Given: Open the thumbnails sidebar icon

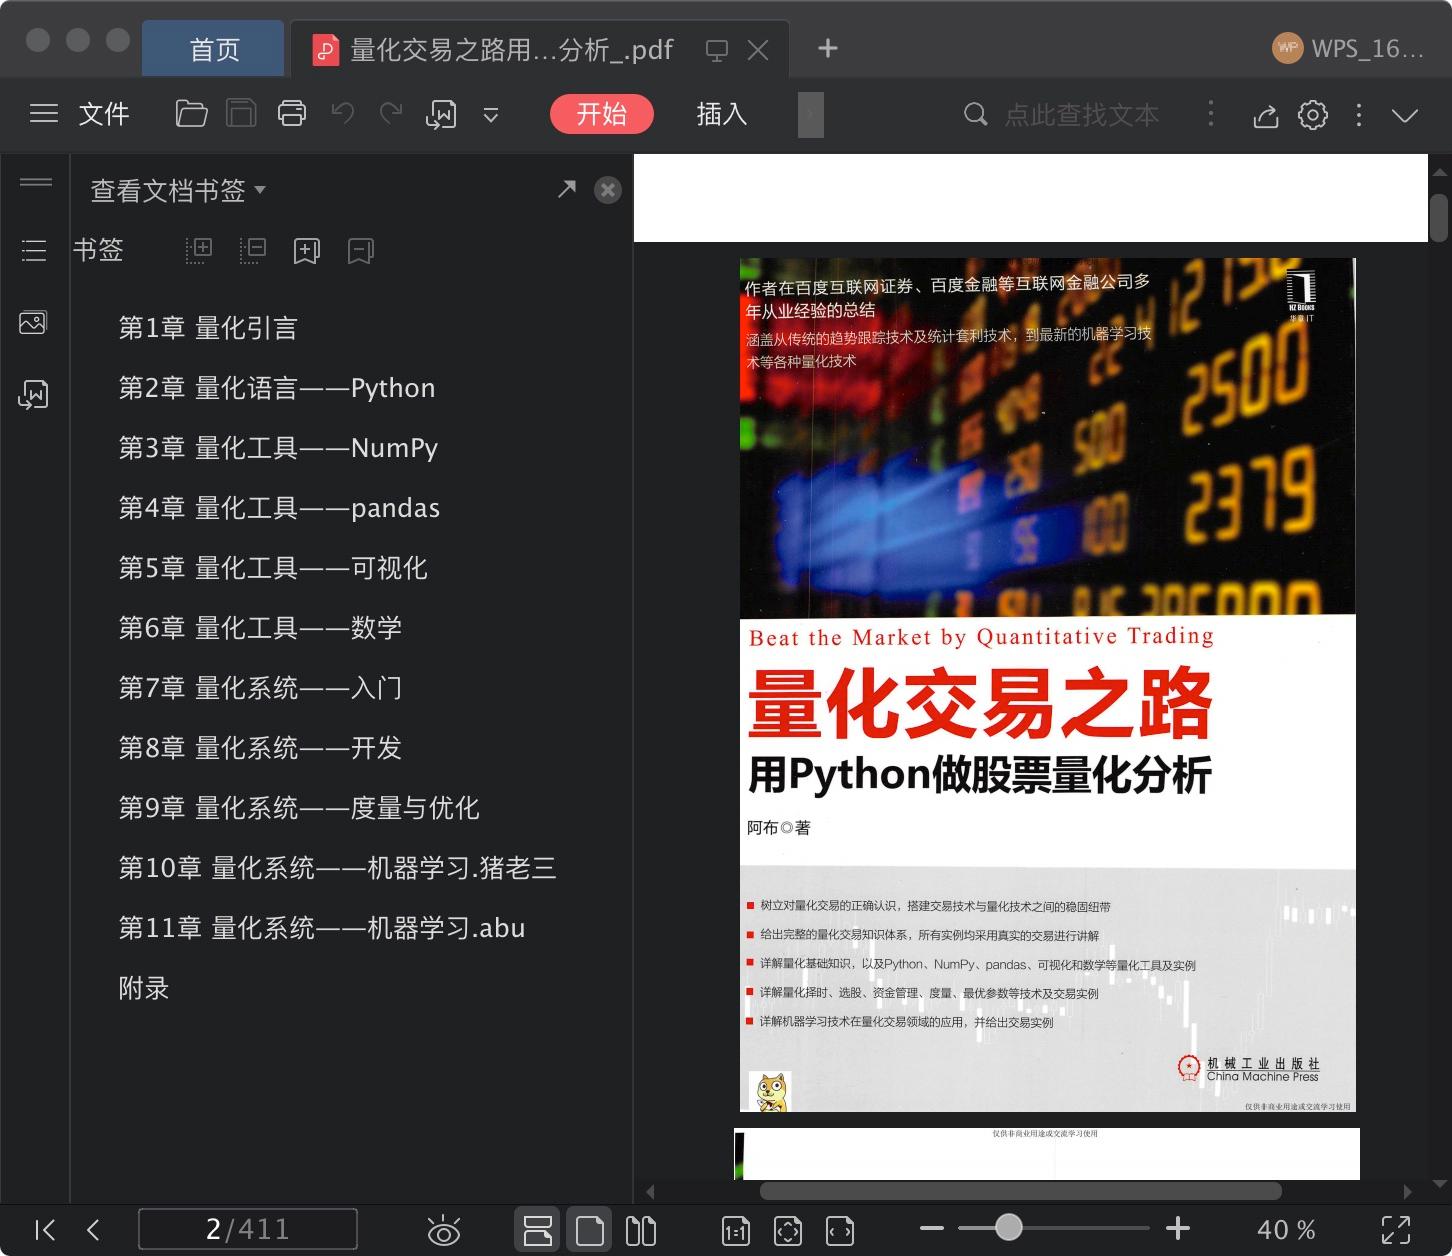Looking at the screenshot, I should coord(33,323).
